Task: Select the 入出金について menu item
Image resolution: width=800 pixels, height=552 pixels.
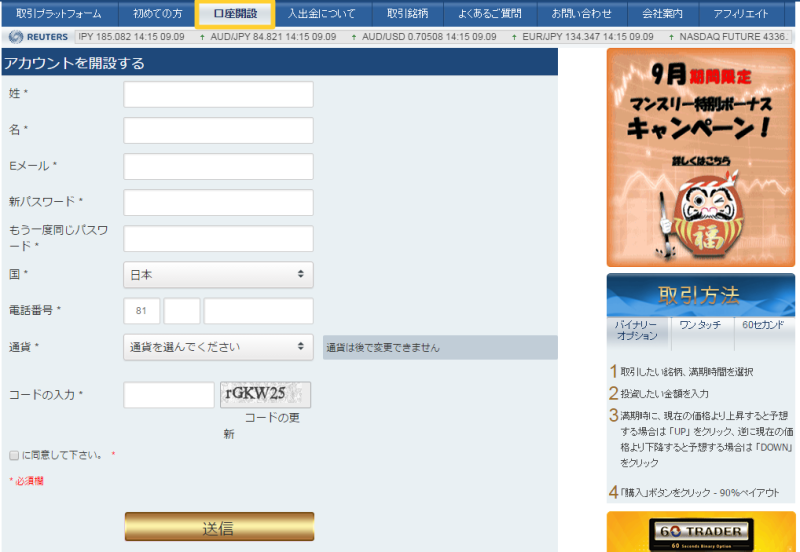Action: click(322, 14)
